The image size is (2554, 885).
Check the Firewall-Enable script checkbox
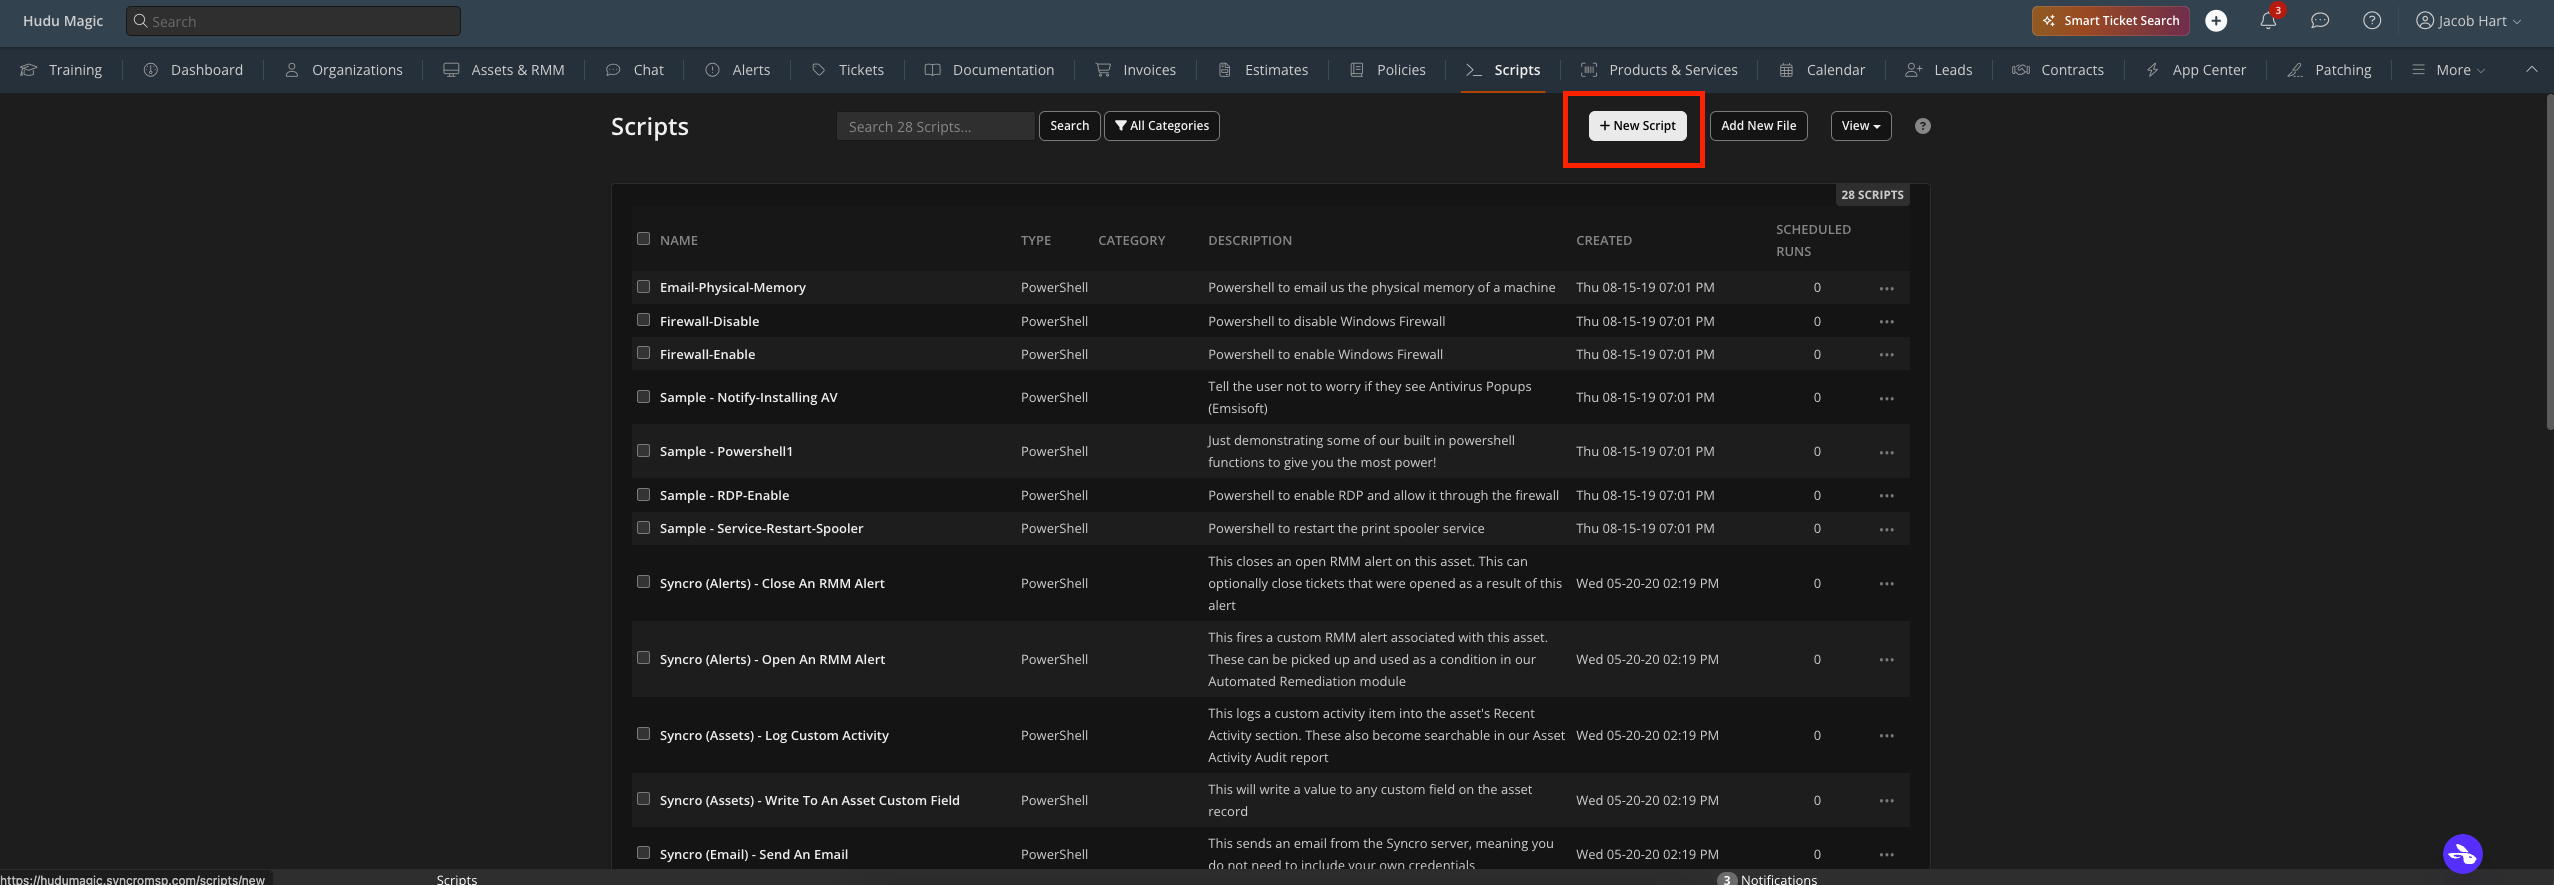[643, 353]
